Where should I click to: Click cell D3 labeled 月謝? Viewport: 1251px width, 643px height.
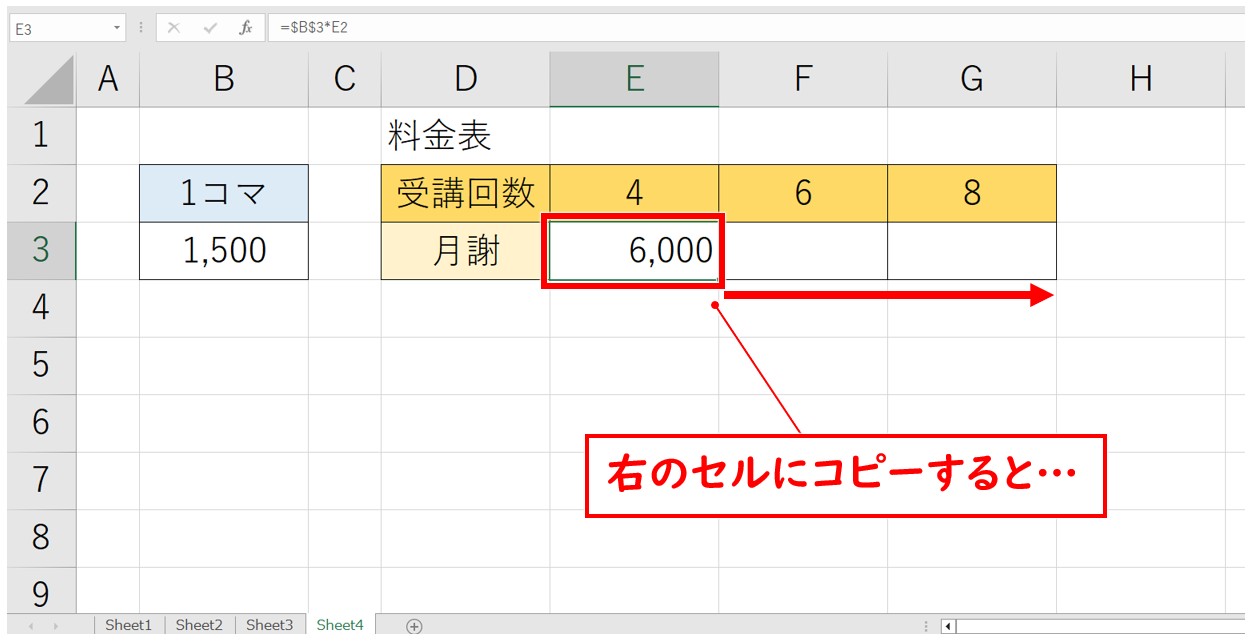coord(466,251)
